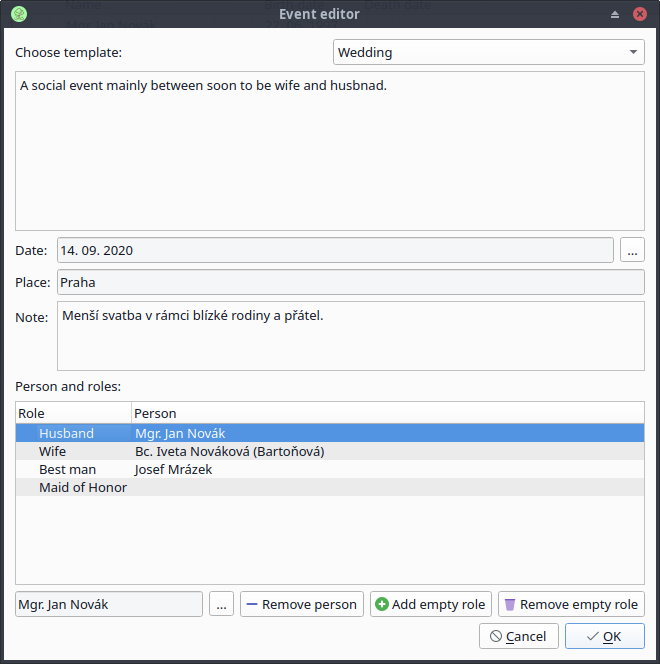
Task: Select the Maid of Honor role row
Action: coord(330,487)
